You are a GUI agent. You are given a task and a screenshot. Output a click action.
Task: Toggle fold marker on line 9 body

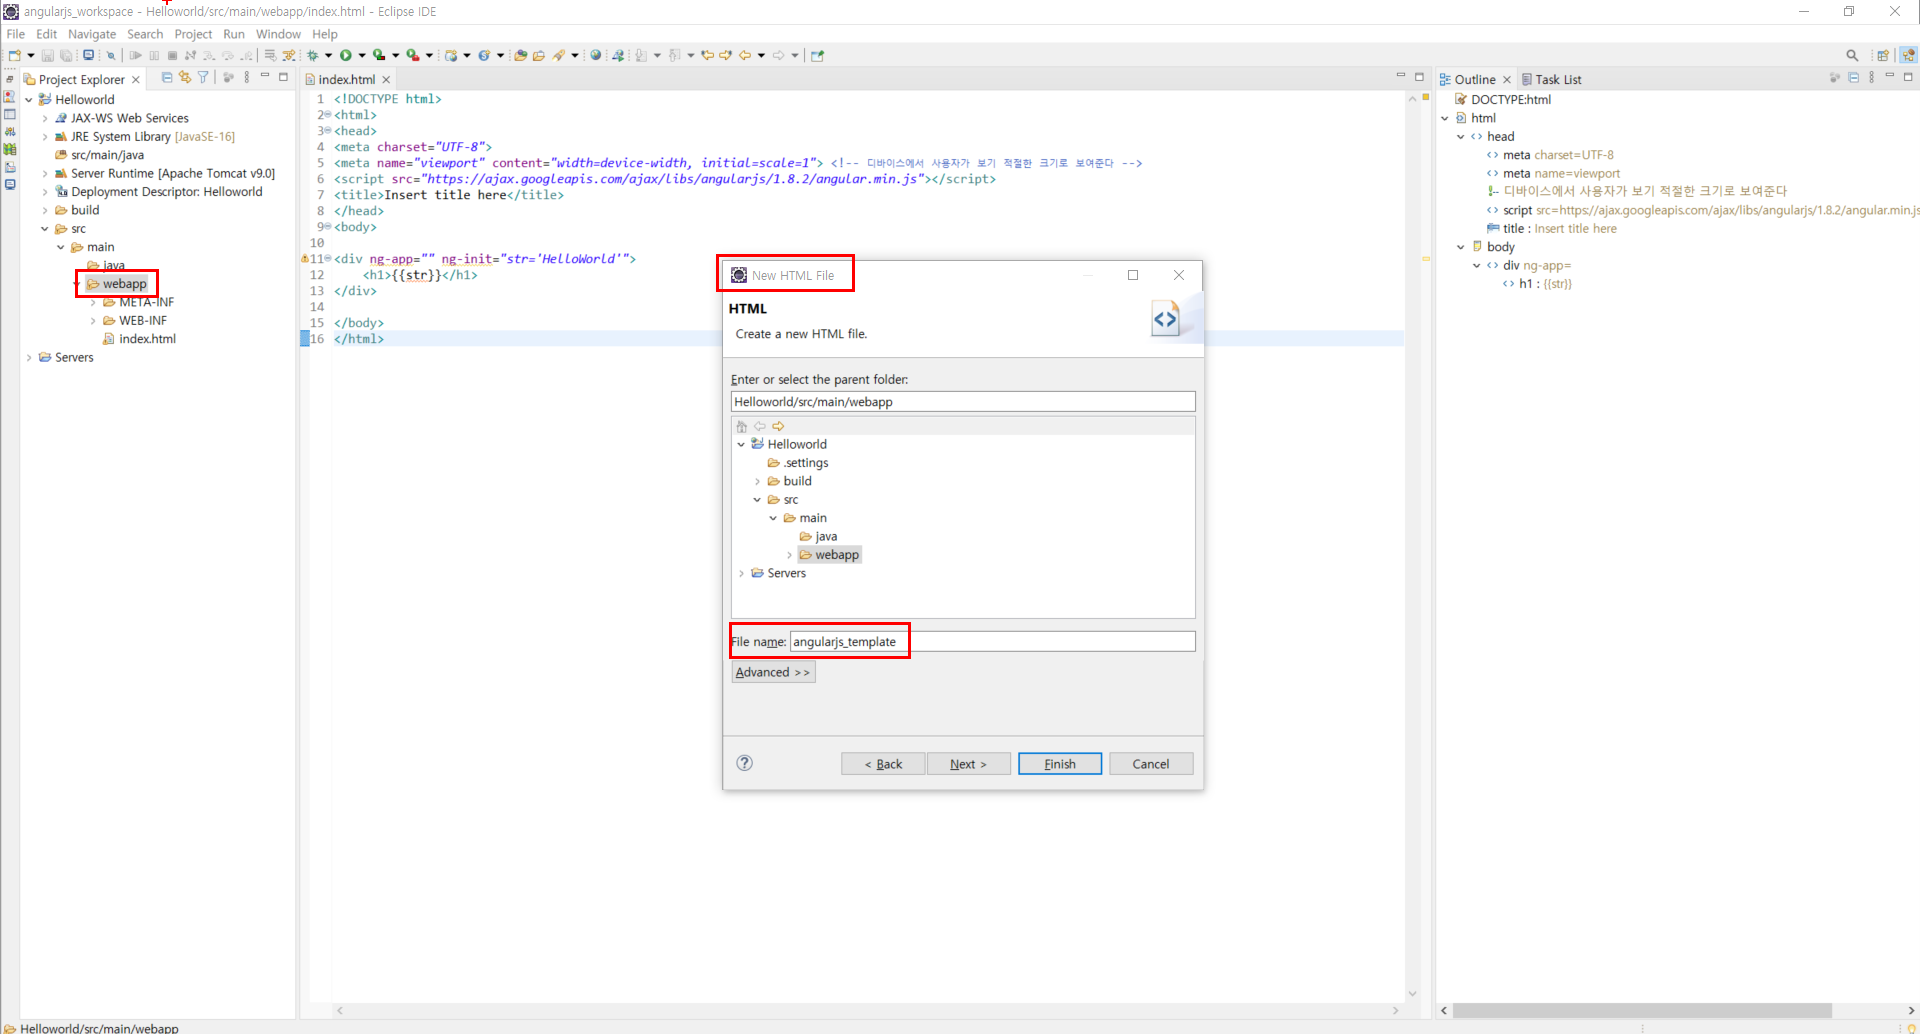(328, 227)
